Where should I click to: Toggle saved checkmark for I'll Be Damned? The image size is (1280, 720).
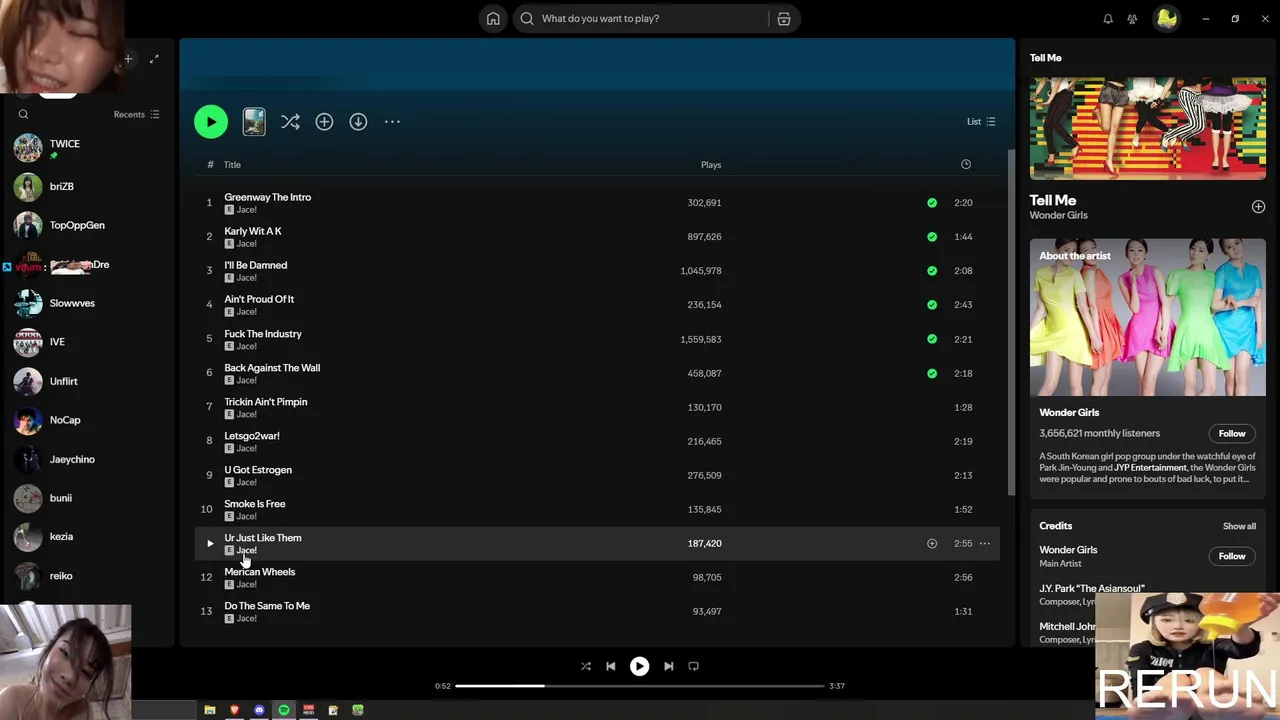(x=932, y=271)
